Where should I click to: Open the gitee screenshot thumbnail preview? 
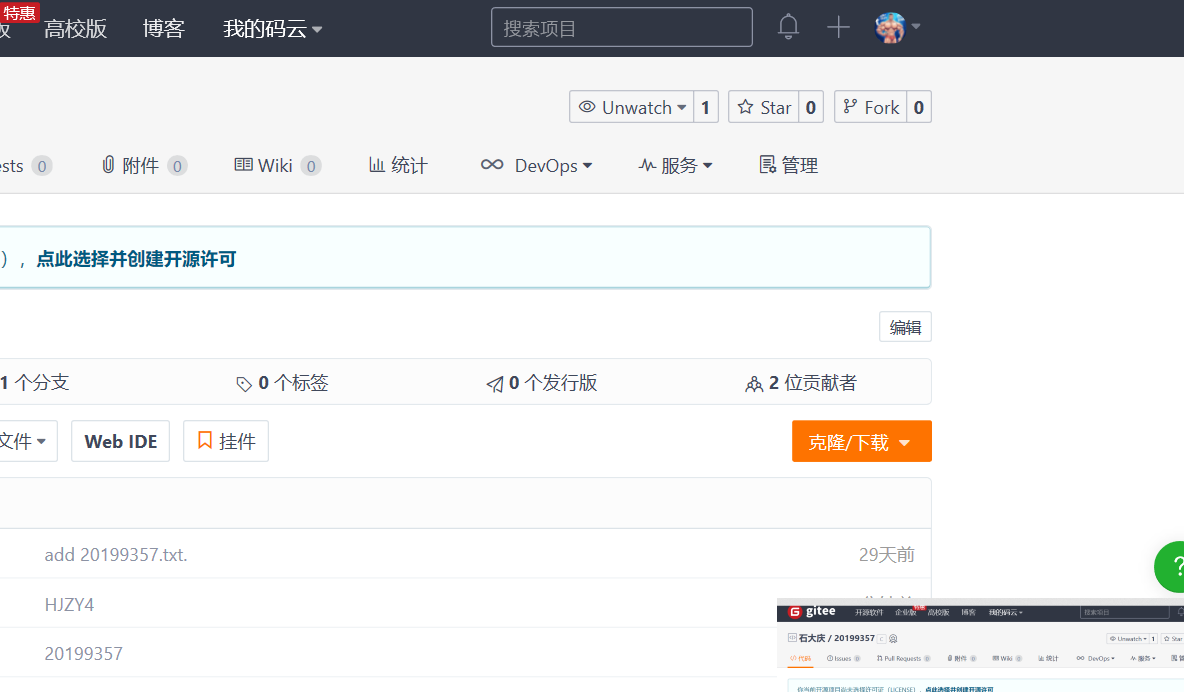pyautogui.click(x=980, y=647)
